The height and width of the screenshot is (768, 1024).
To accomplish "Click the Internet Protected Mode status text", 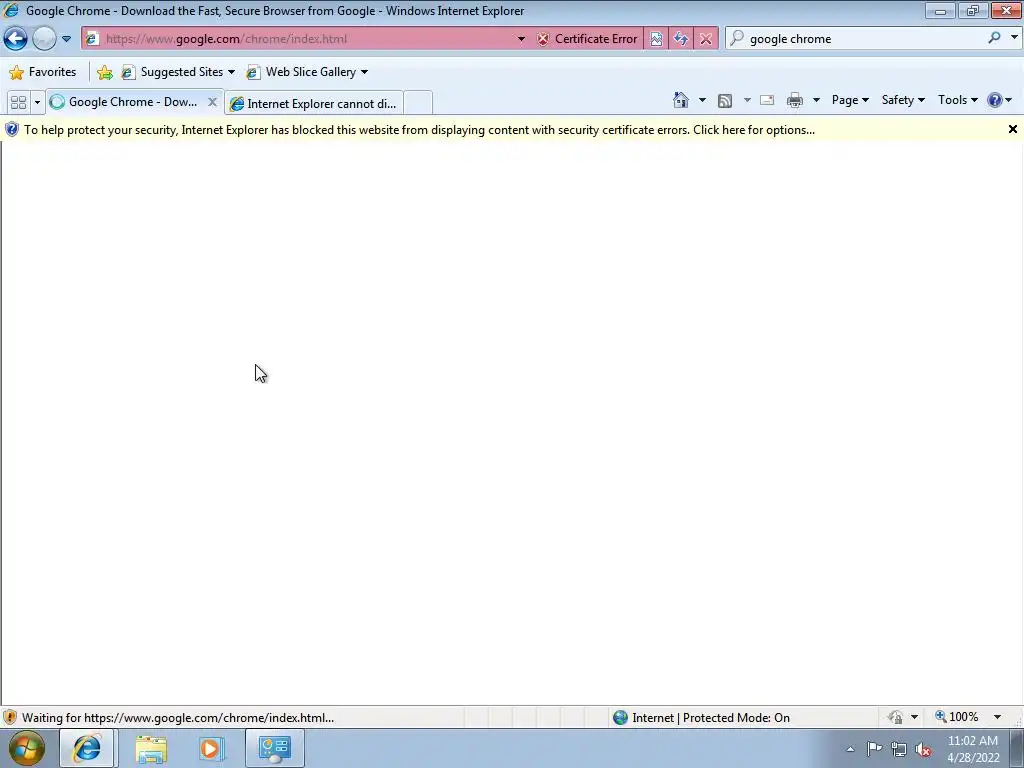I will [711, 718].
